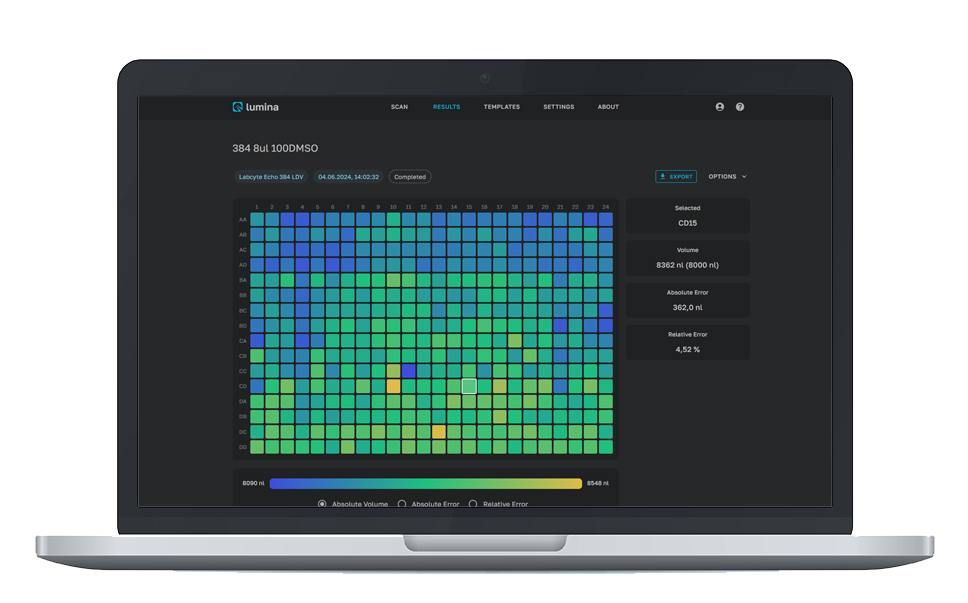The height and width of the screenshot is (603, 968).
Task: Click the help question mark icon
Action: click(x=740, y=107)
